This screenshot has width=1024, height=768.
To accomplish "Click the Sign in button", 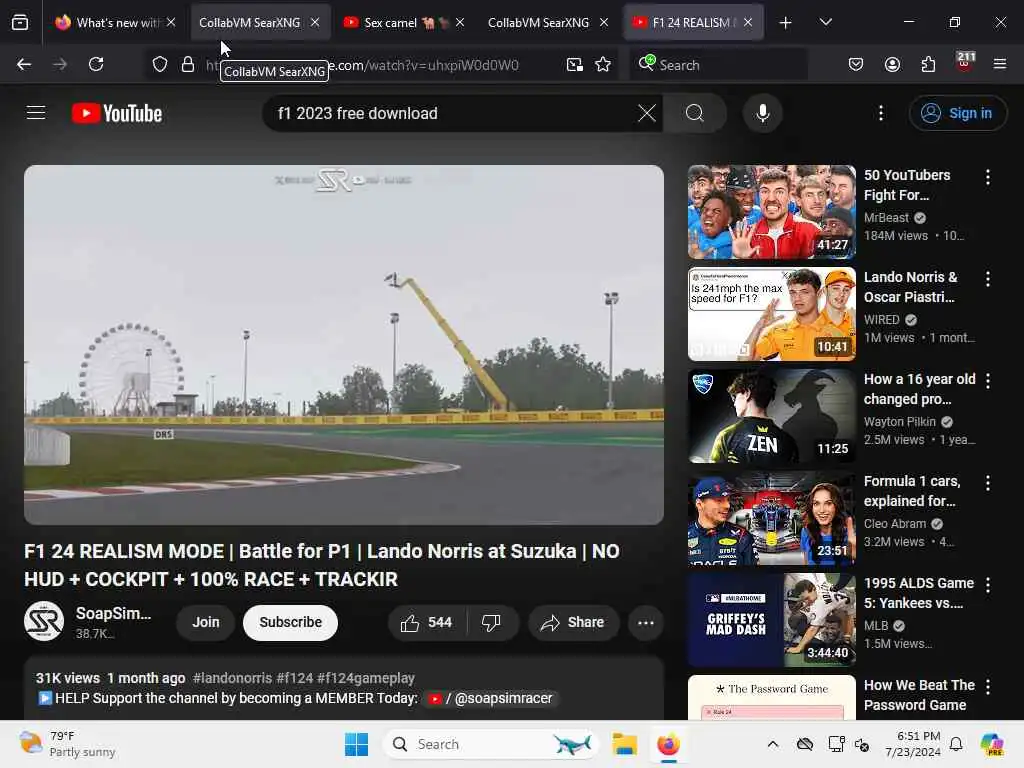I will click(957, 113).
